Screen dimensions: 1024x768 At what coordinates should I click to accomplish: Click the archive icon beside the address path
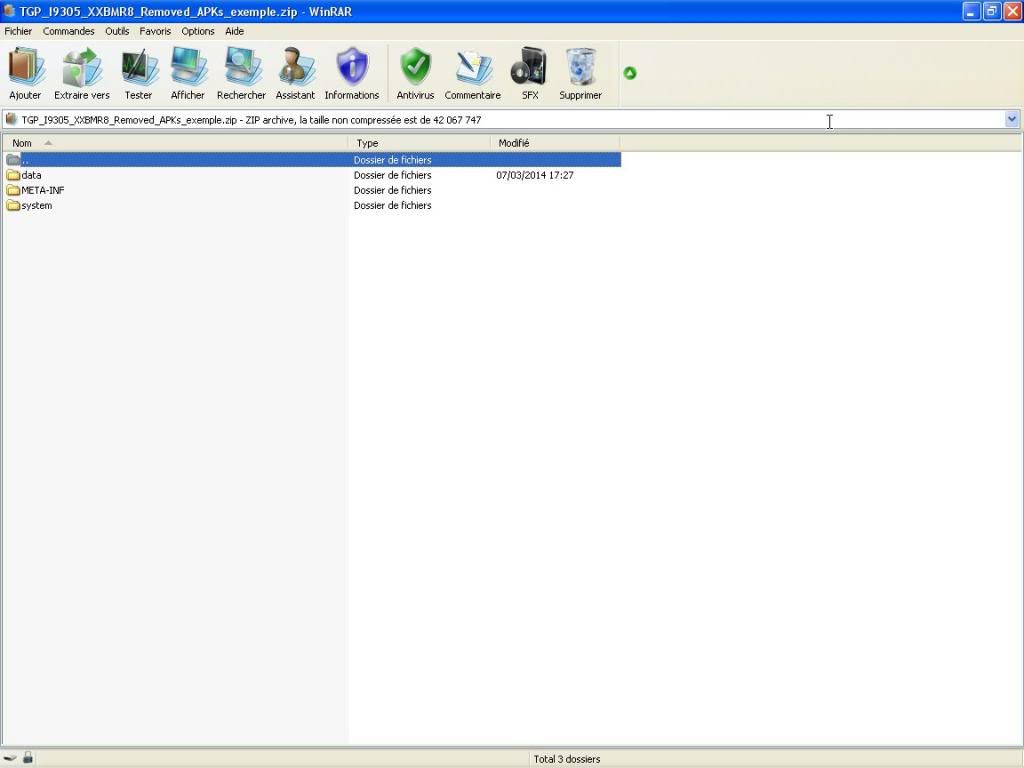point(10,120)
